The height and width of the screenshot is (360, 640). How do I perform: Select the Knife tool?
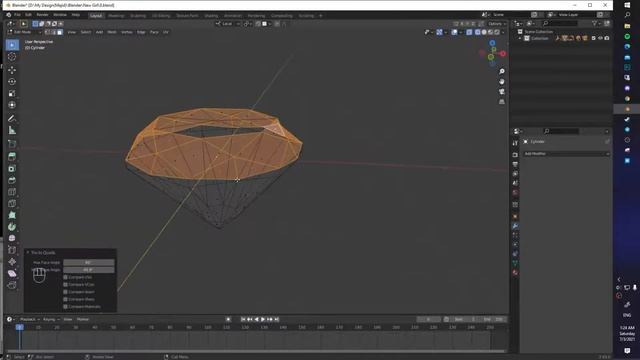coord(12,203)
